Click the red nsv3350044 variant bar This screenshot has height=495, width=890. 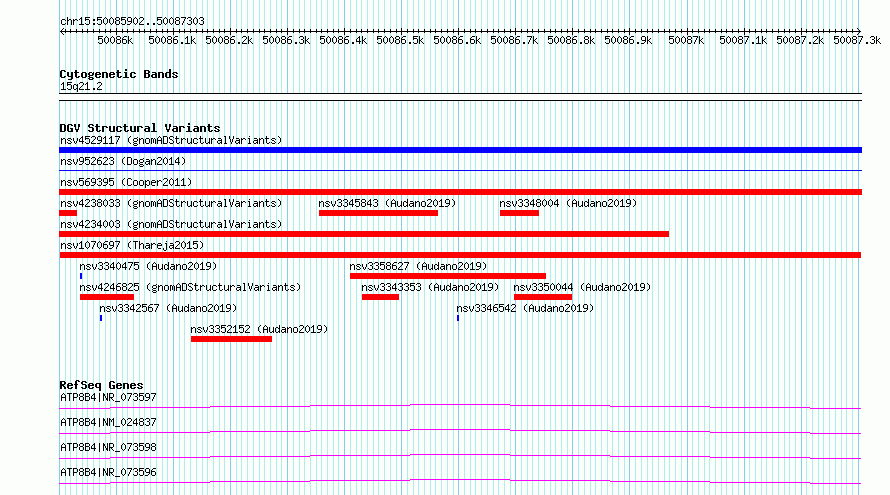(x=543, y=297)
